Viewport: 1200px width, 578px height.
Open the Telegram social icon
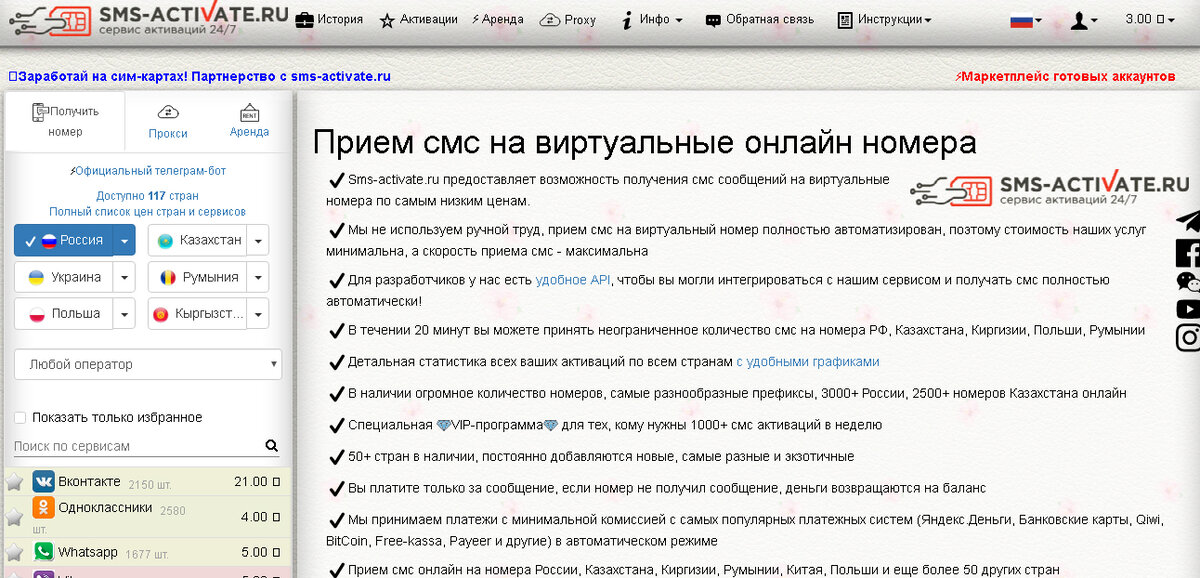[x=1188, y=219]
